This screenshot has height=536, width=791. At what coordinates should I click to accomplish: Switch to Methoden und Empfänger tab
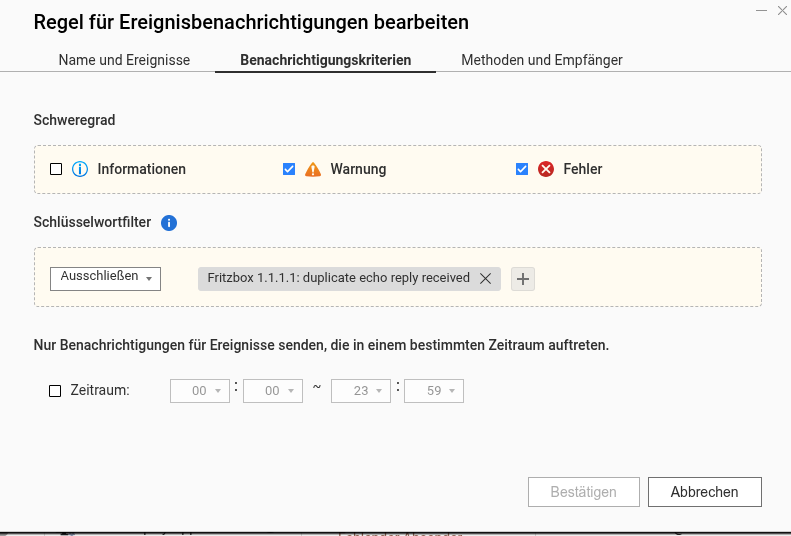(x=541, y=60)
